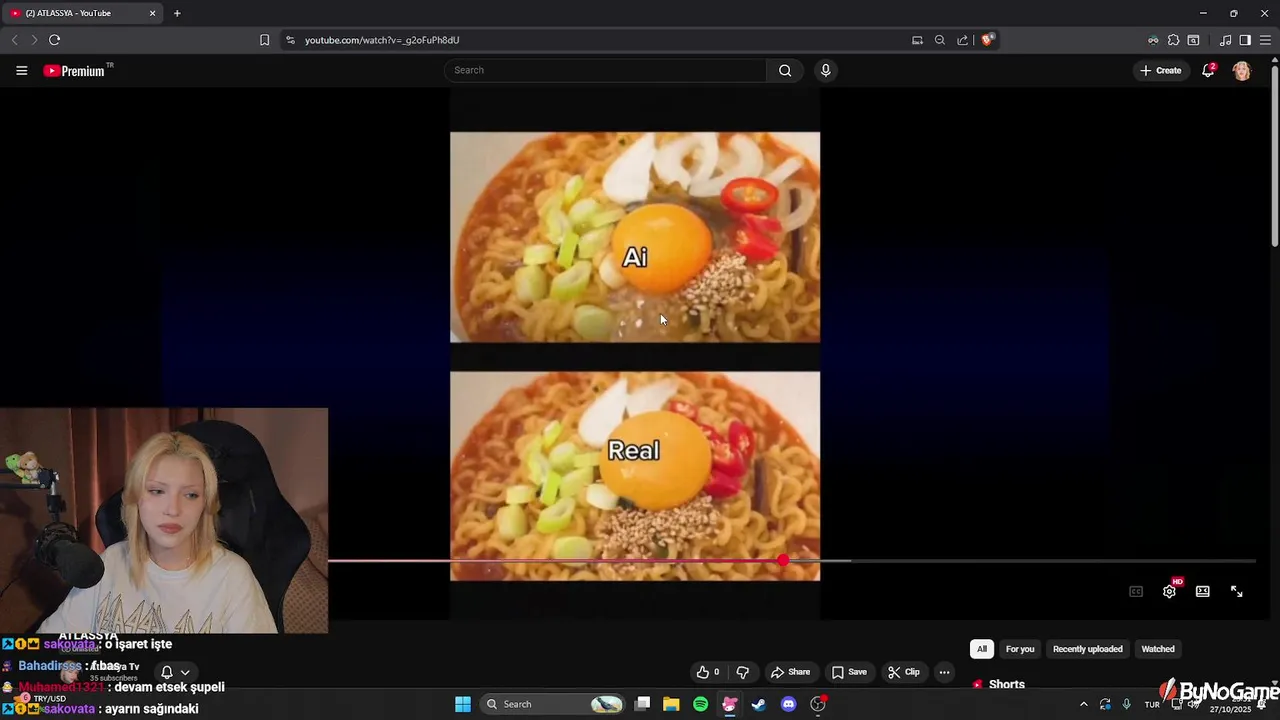Open File Explorer from taskbar
This screenshot has width=1280, height=720.
click(x=671, y=704)
